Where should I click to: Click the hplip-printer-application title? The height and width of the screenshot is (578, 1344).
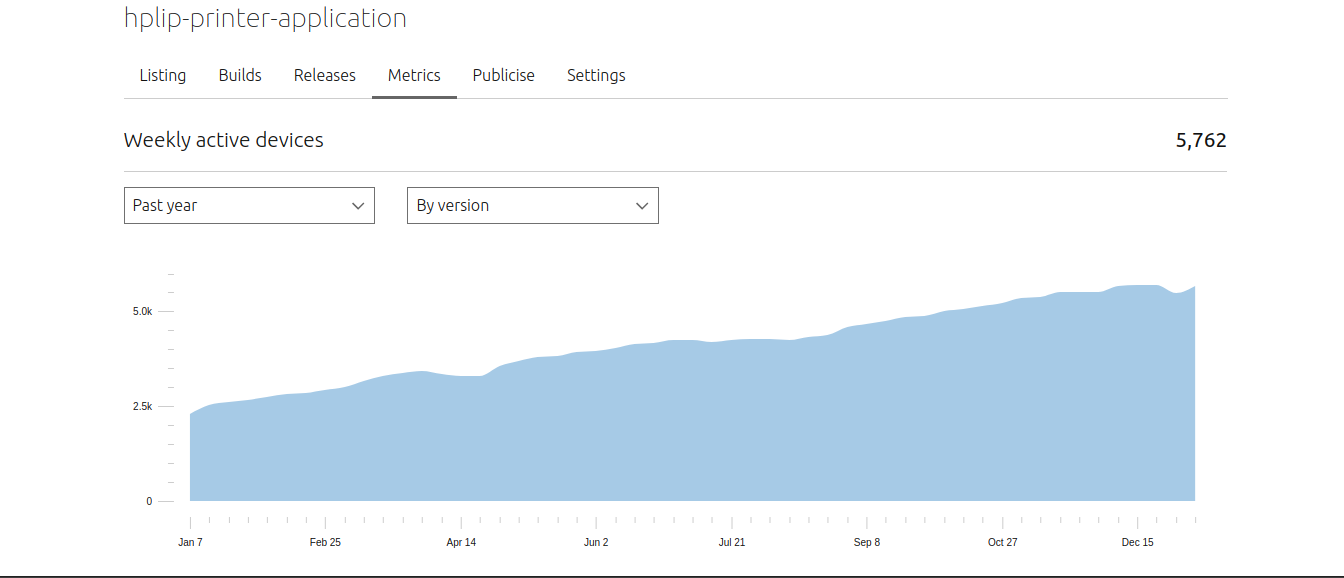point(265,18)
